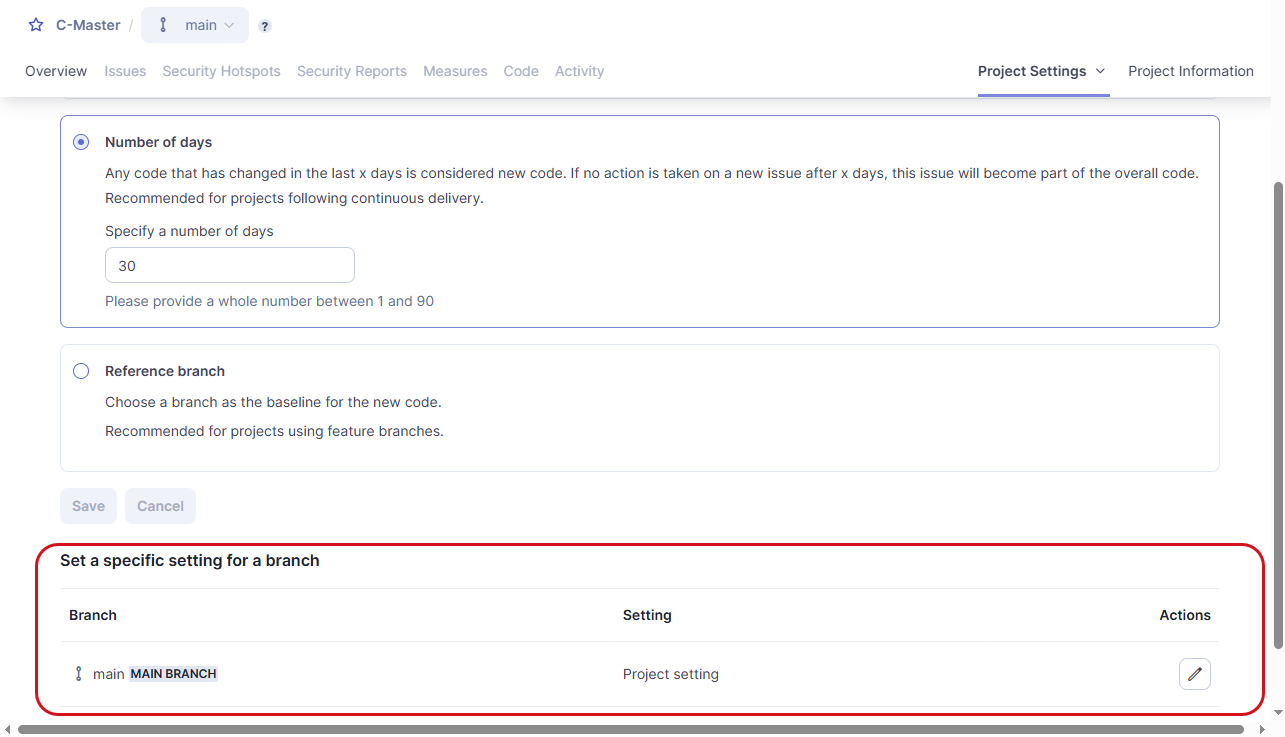Open the Issues tab
This screenshot has width=1285, height=737.
125,71
